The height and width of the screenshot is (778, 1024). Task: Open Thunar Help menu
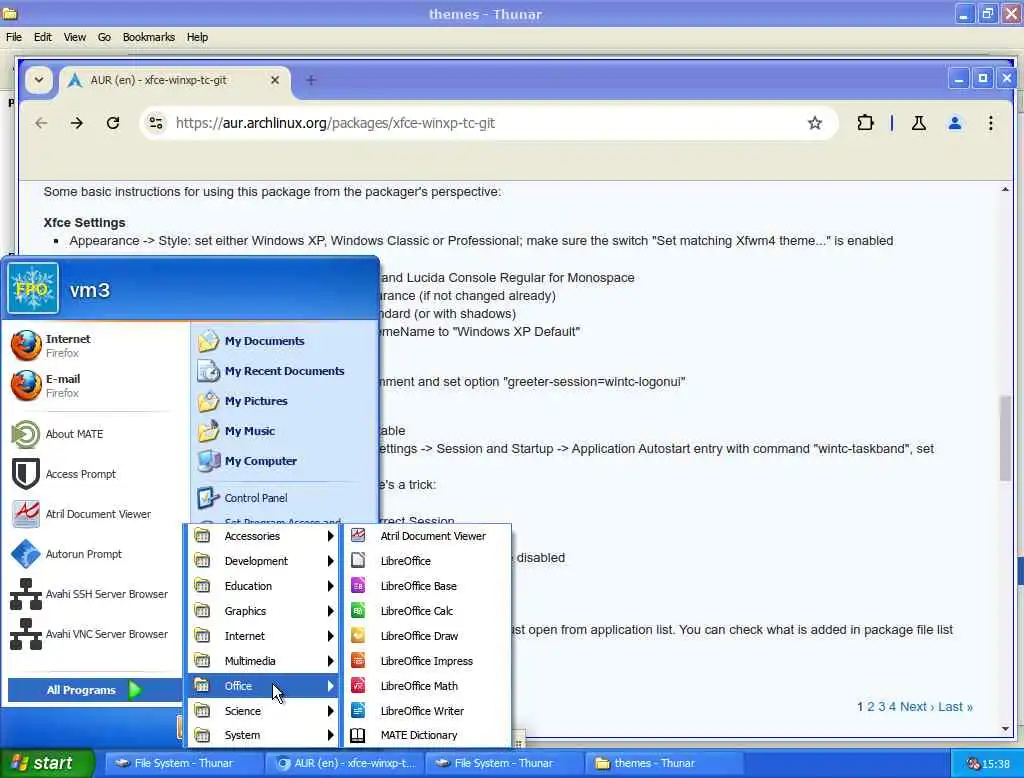point(197,37)
